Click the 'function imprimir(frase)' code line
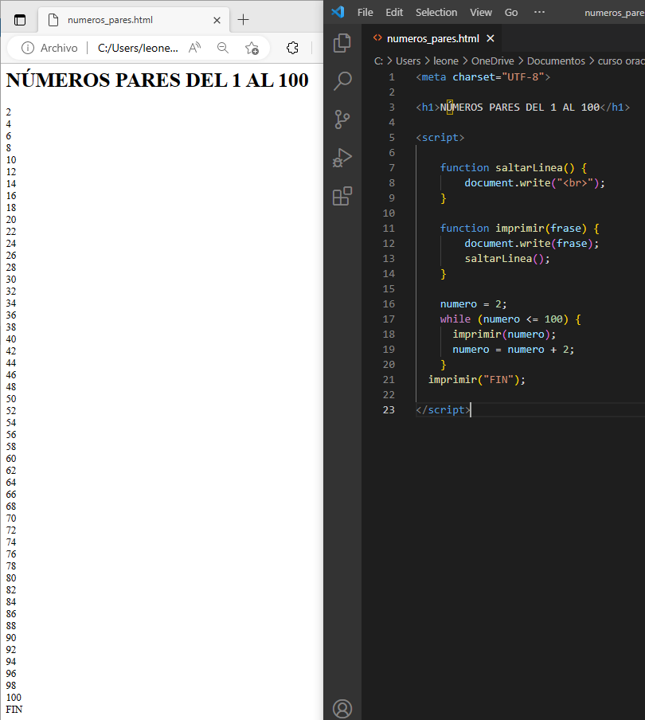 [x=519, y=228]
